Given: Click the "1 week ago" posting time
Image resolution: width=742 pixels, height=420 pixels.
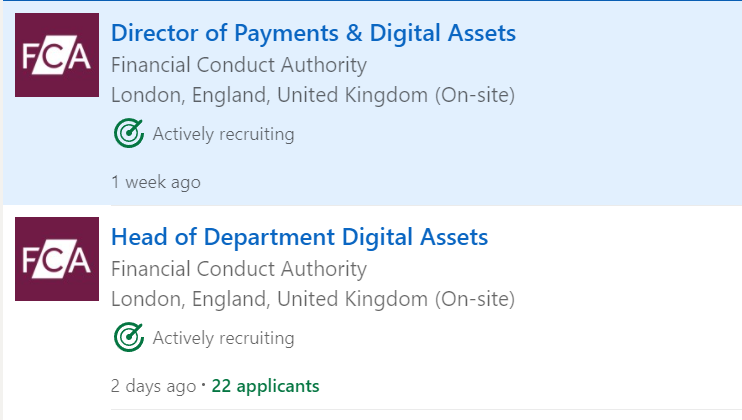Looking at the screenshot, I should [x=156, y=182].
